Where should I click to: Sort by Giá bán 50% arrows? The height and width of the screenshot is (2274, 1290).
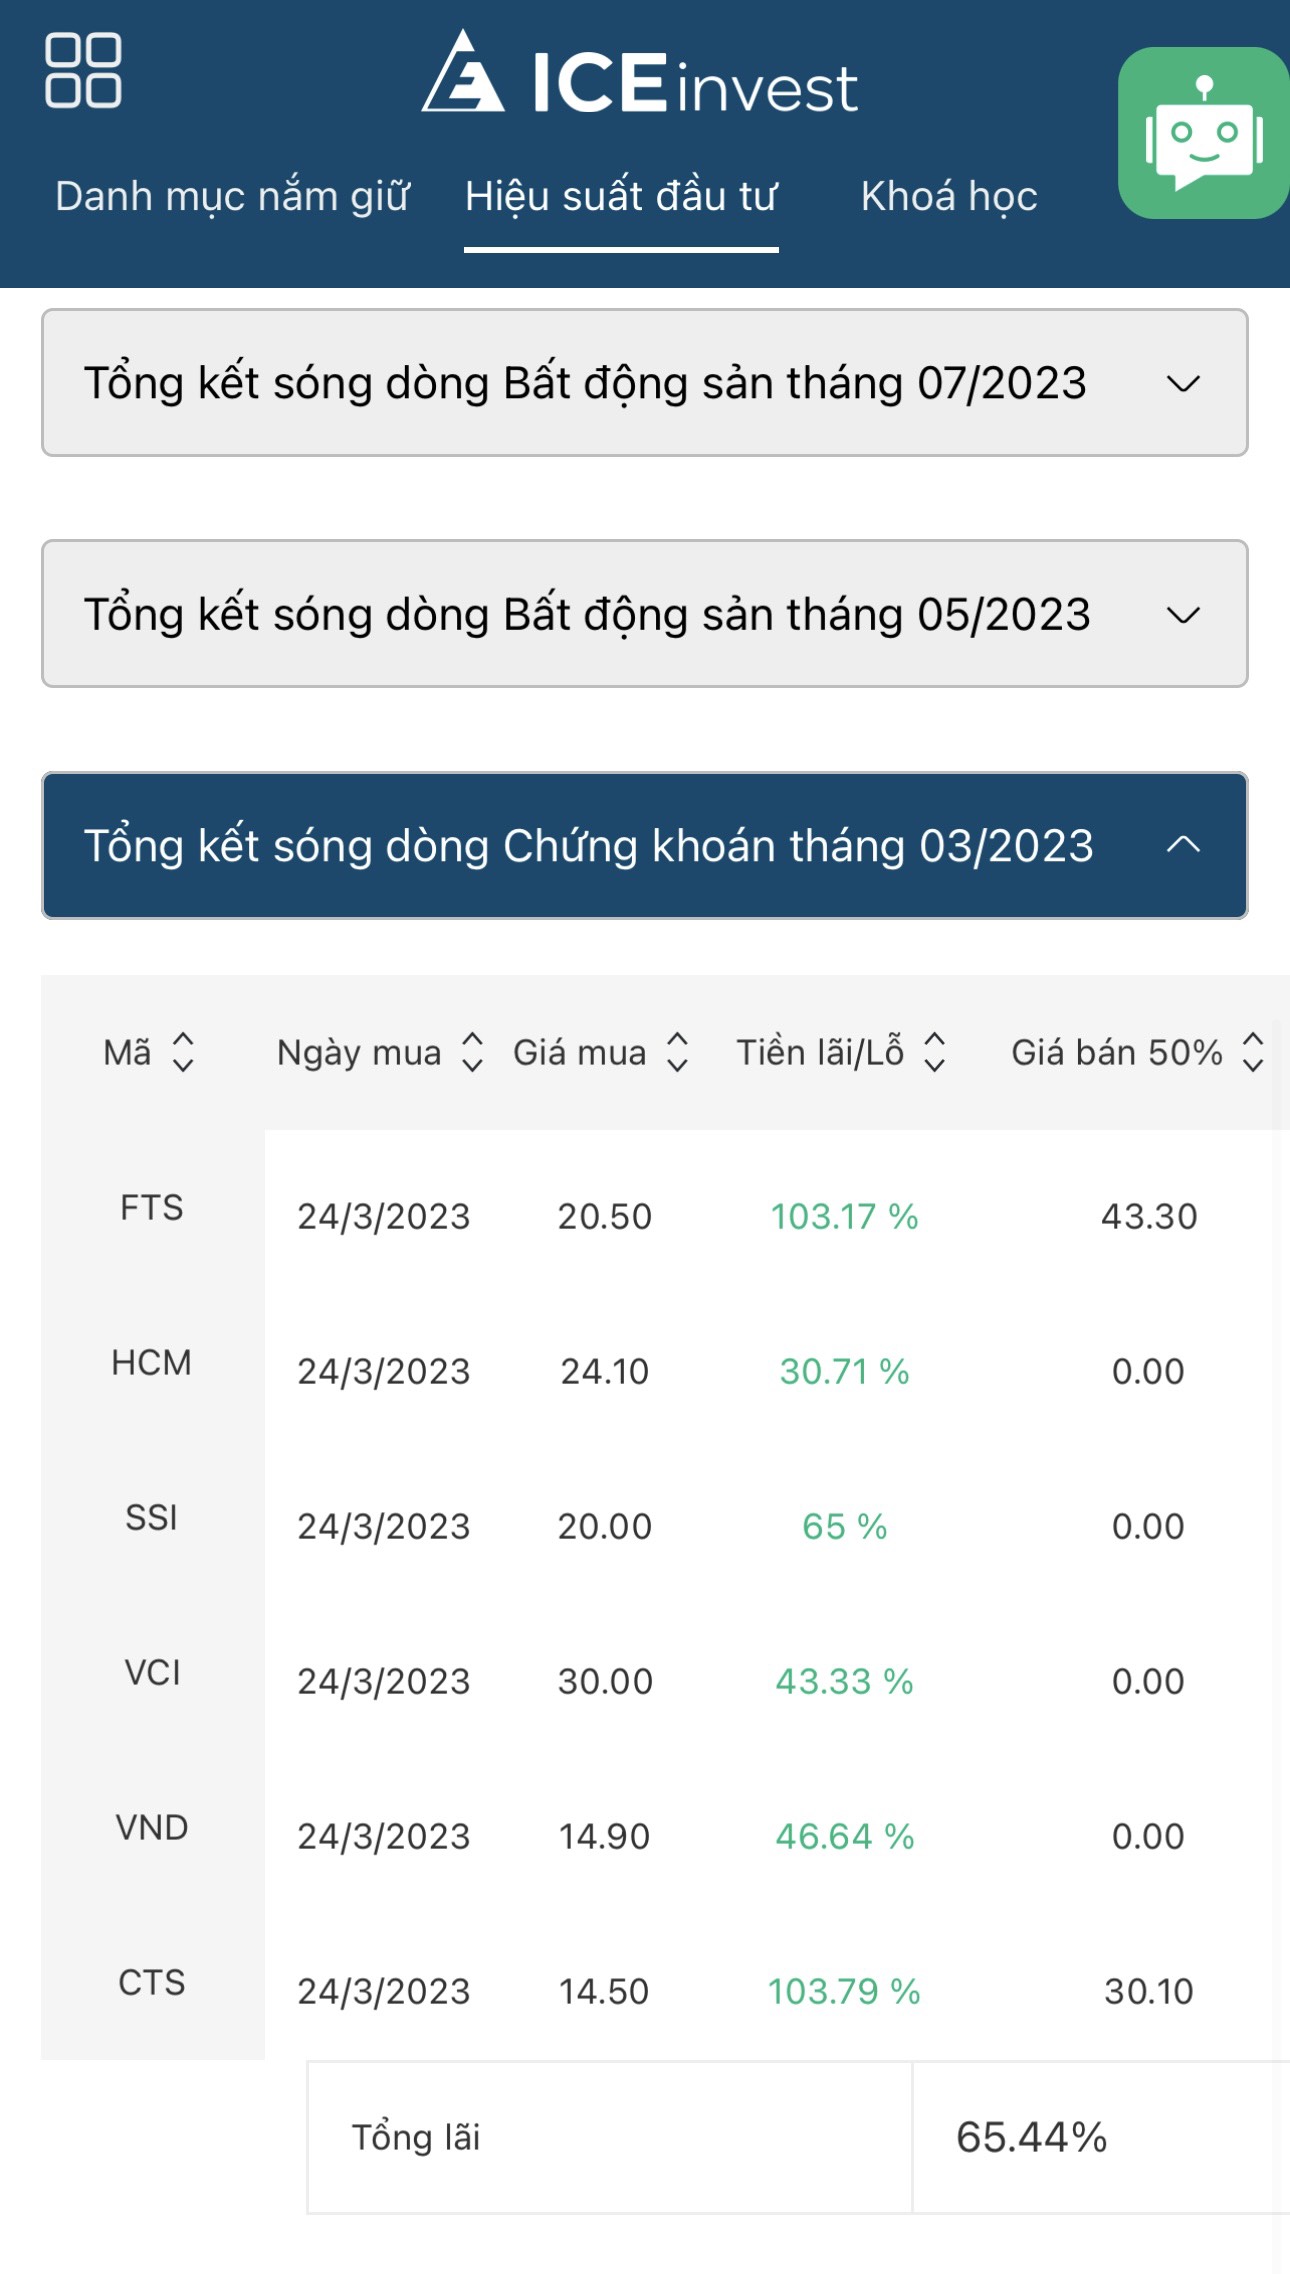[x=1252, y=1052]
